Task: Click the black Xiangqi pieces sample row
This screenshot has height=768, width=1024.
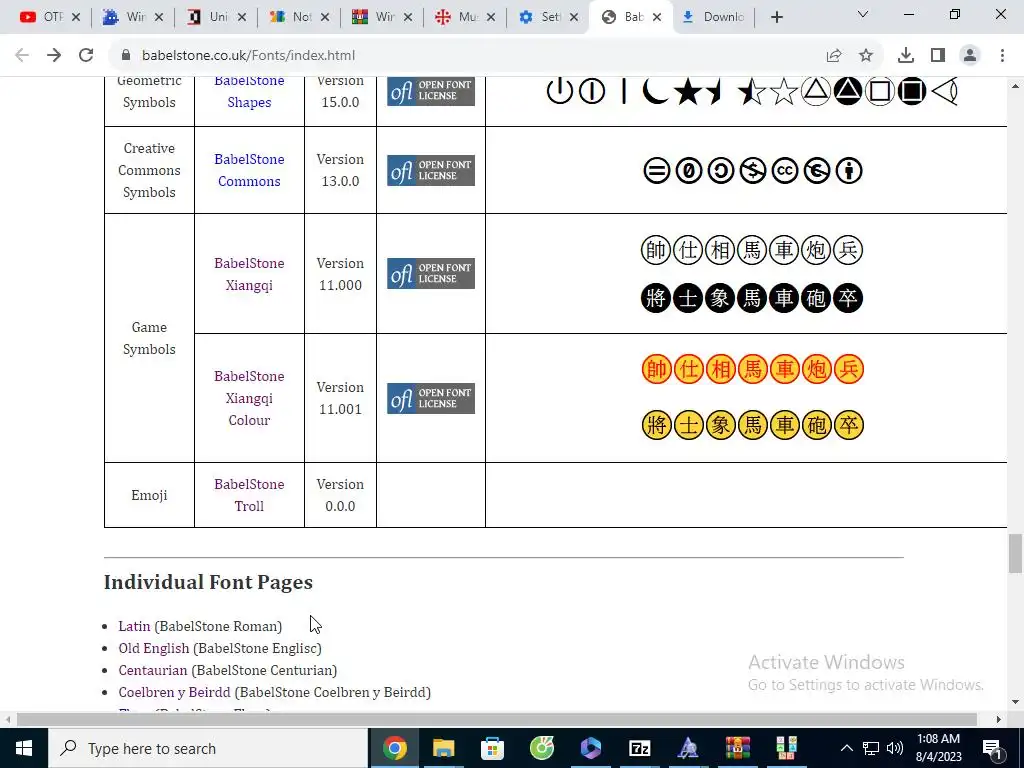Action: tap(752, 298)
